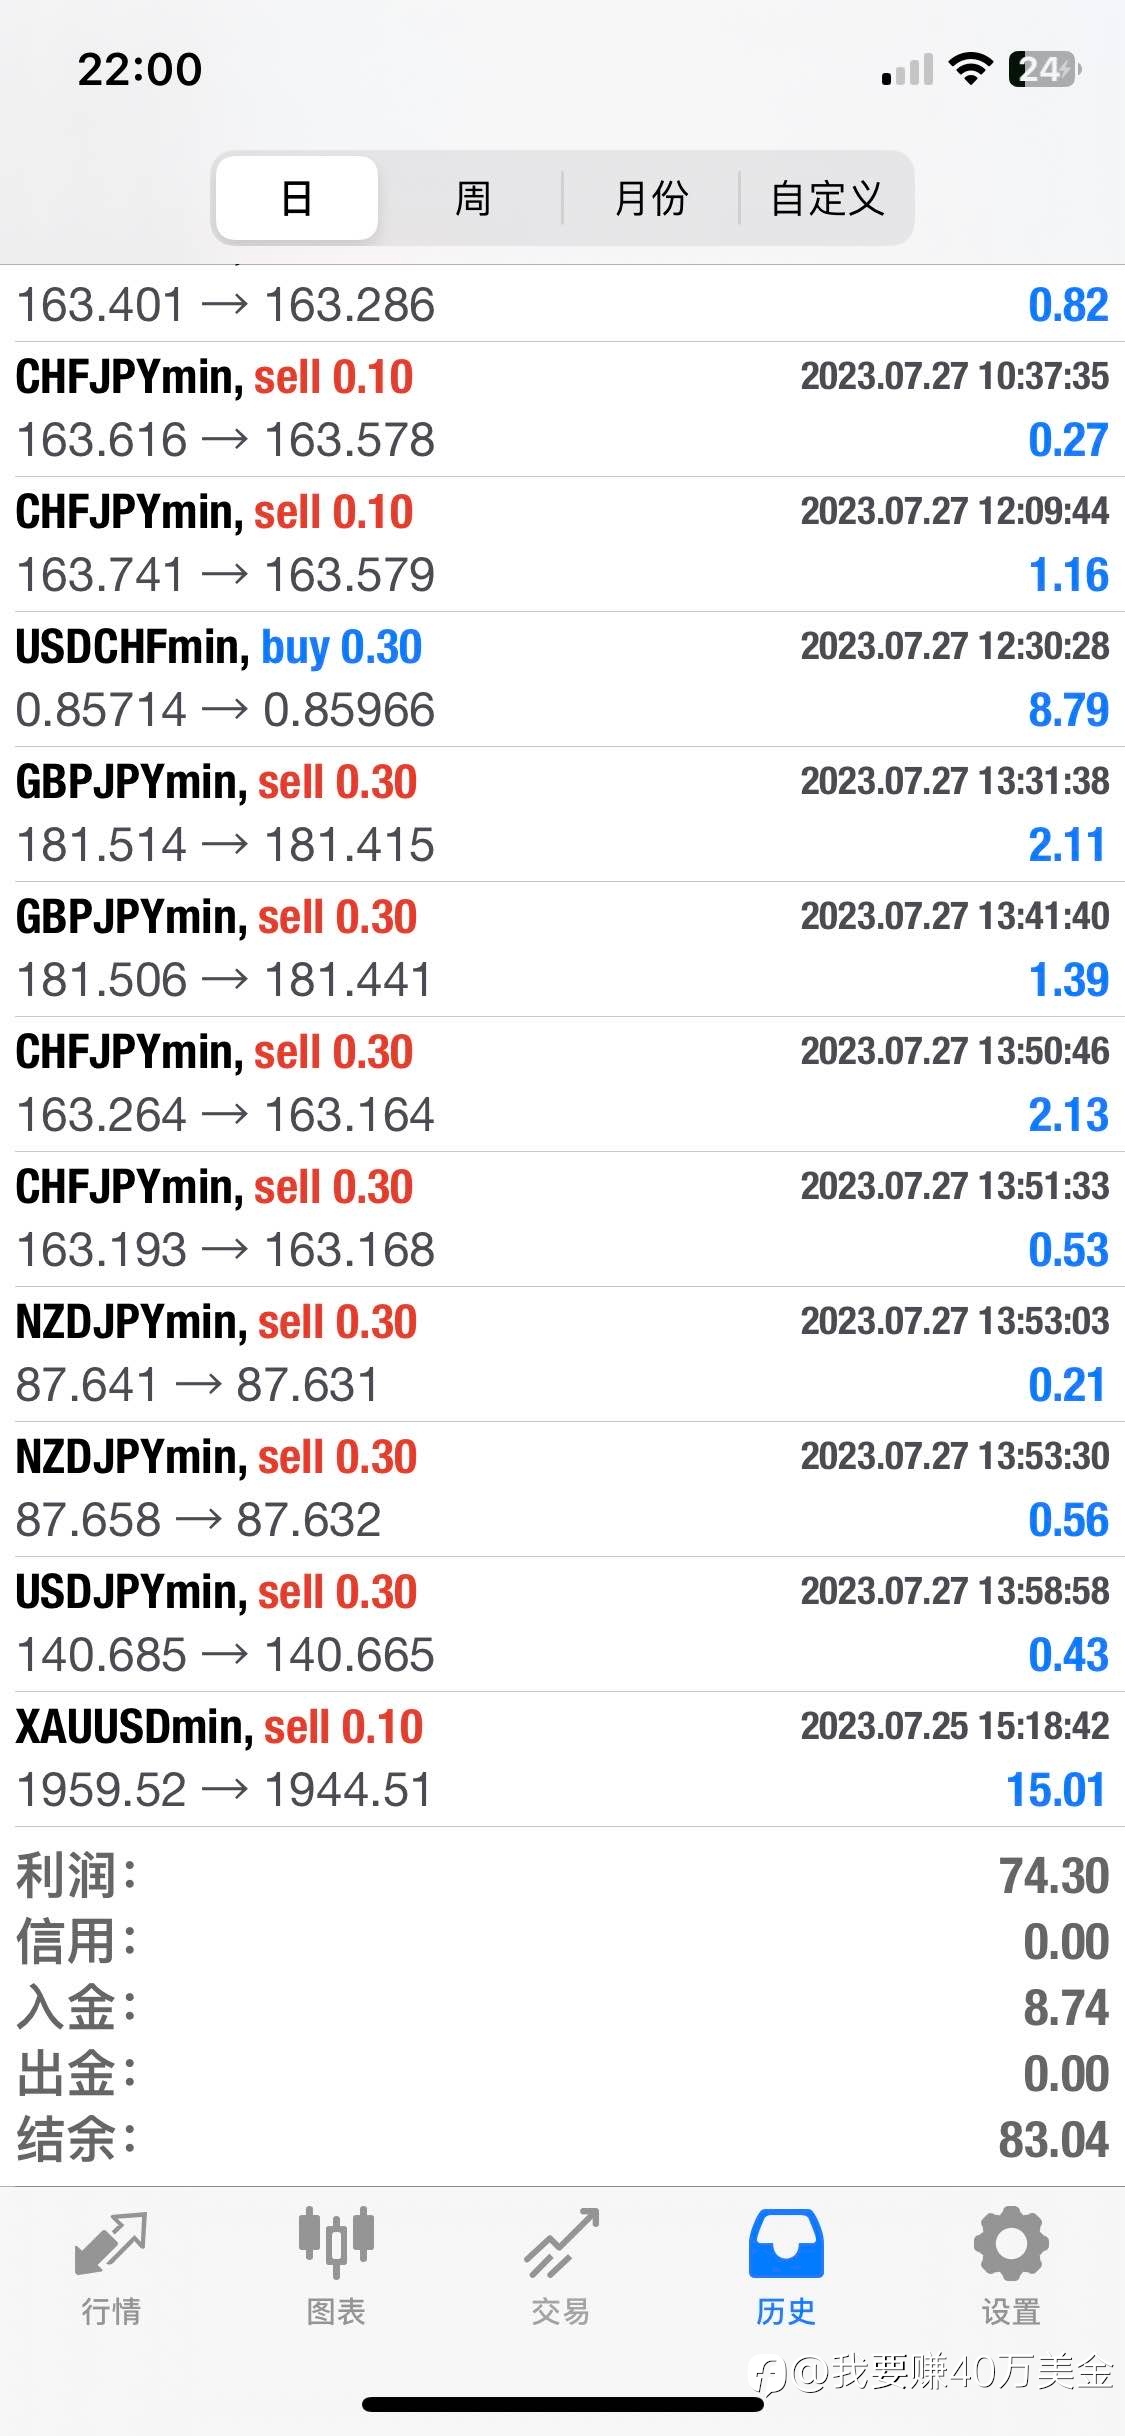The image size is (1125, 2436).
Task: Choose the 自定义 custom period segment
Action: click(x=827, y=198)
